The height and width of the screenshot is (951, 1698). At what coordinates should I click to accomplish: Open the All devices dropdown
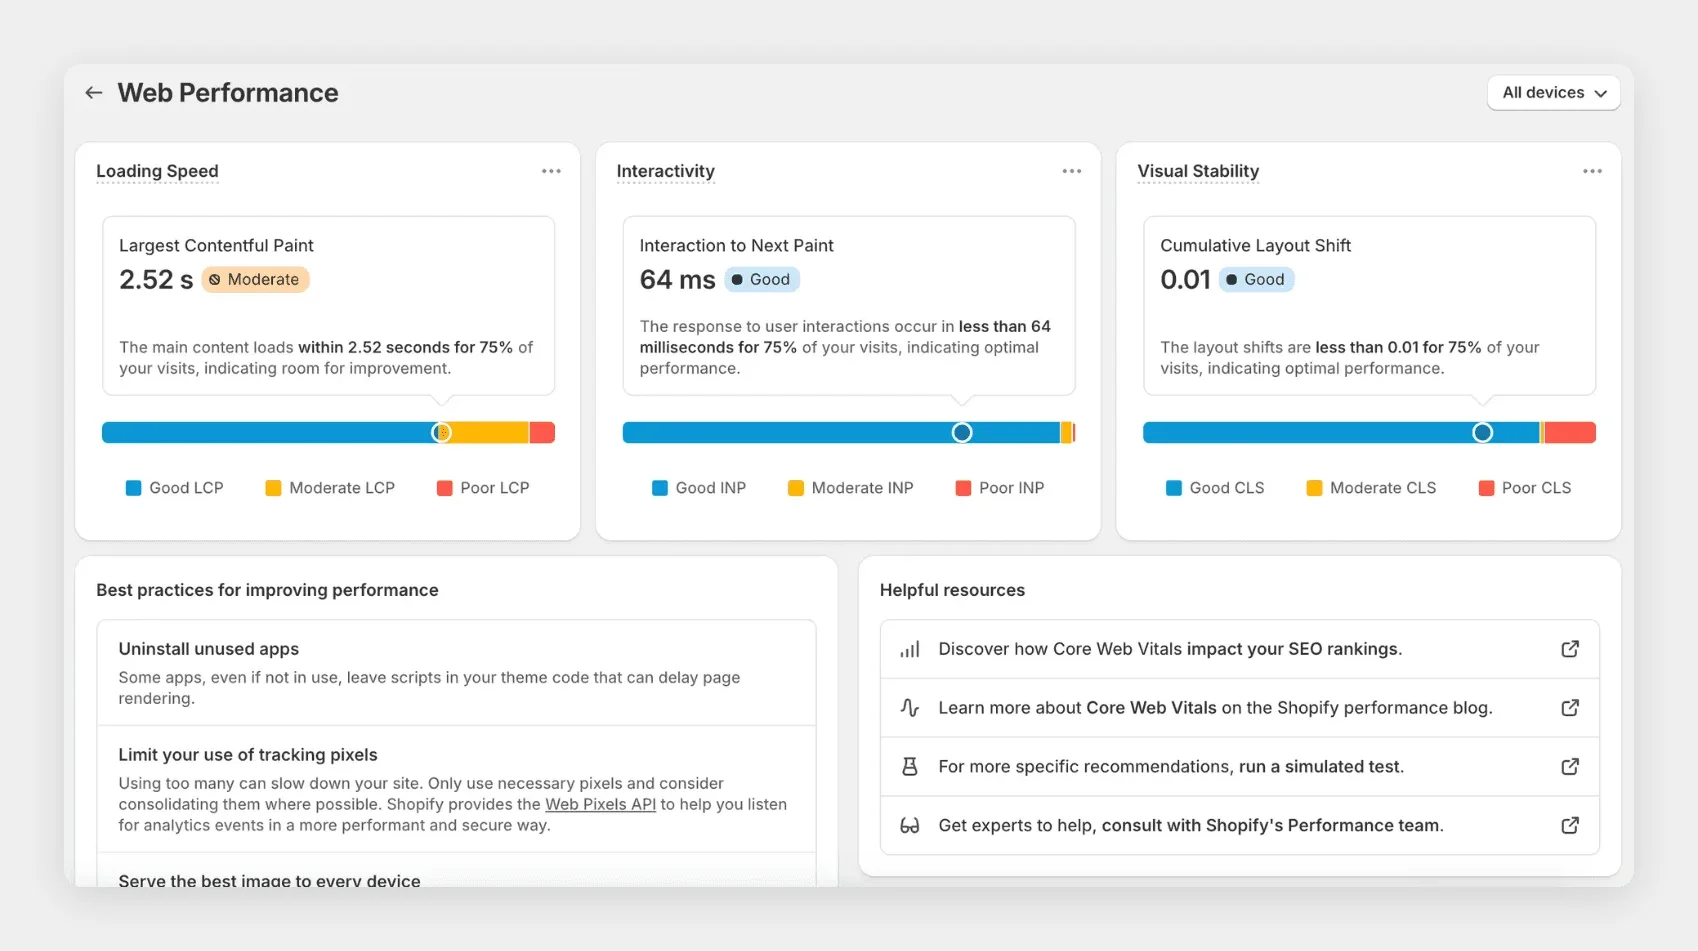[1553, 93]
